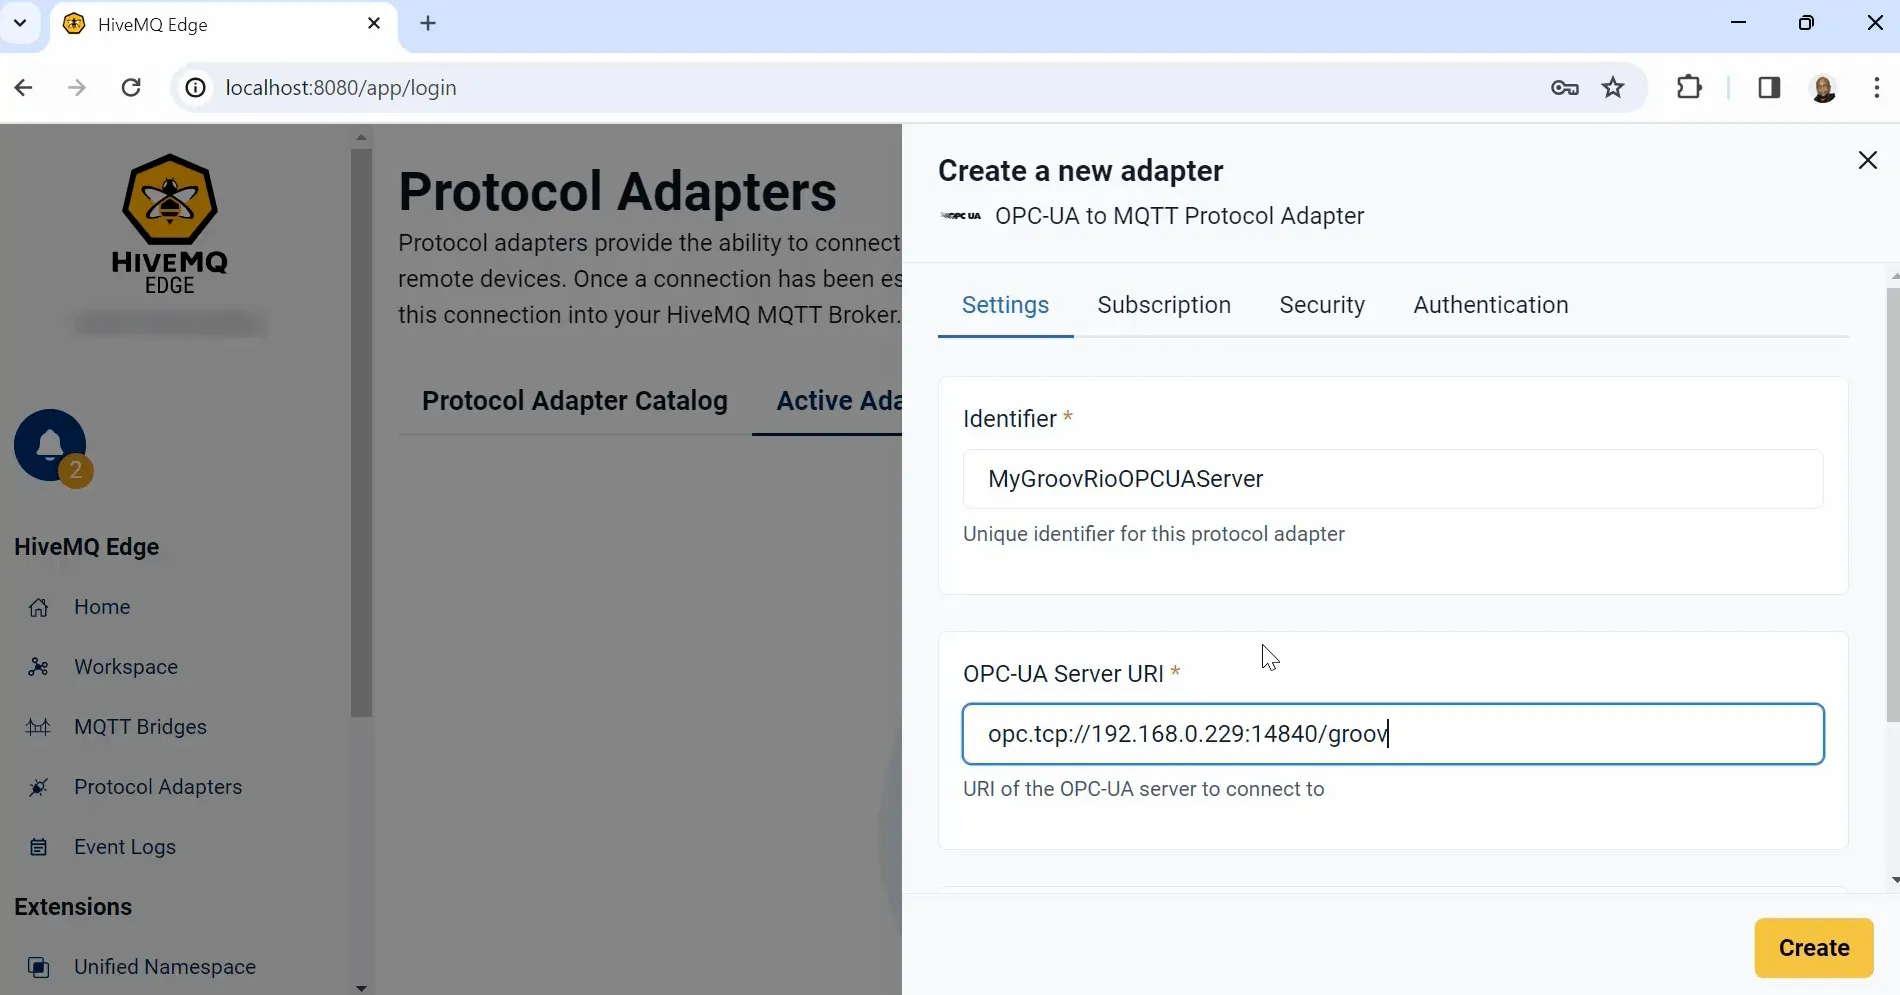Minimize the browser window
Viewport: 1900px width, 995px height.
(1738, 23)
